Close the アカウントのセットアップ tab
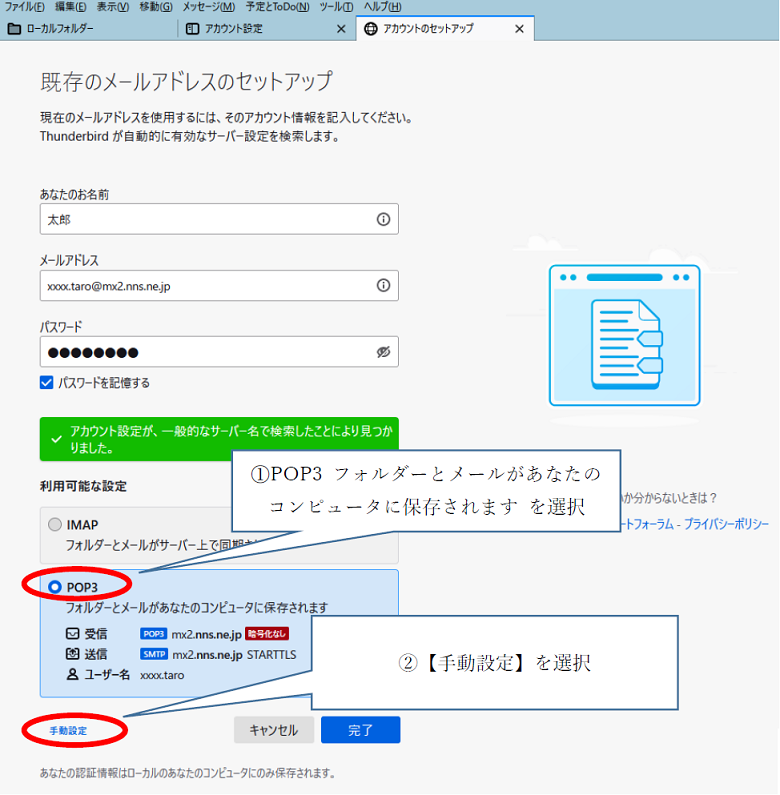The image size is (780, 795). tap(519, 29)
